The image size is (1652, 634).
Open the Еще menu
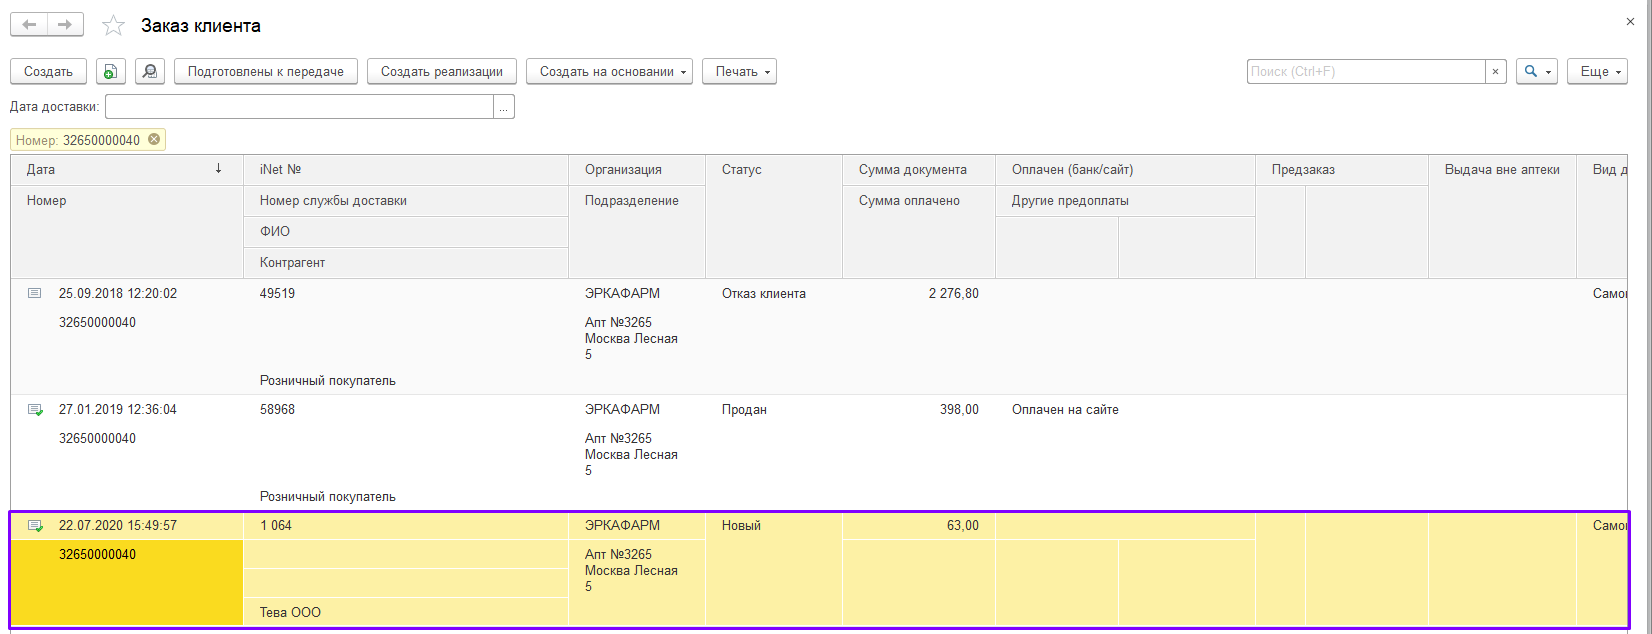1597,72
